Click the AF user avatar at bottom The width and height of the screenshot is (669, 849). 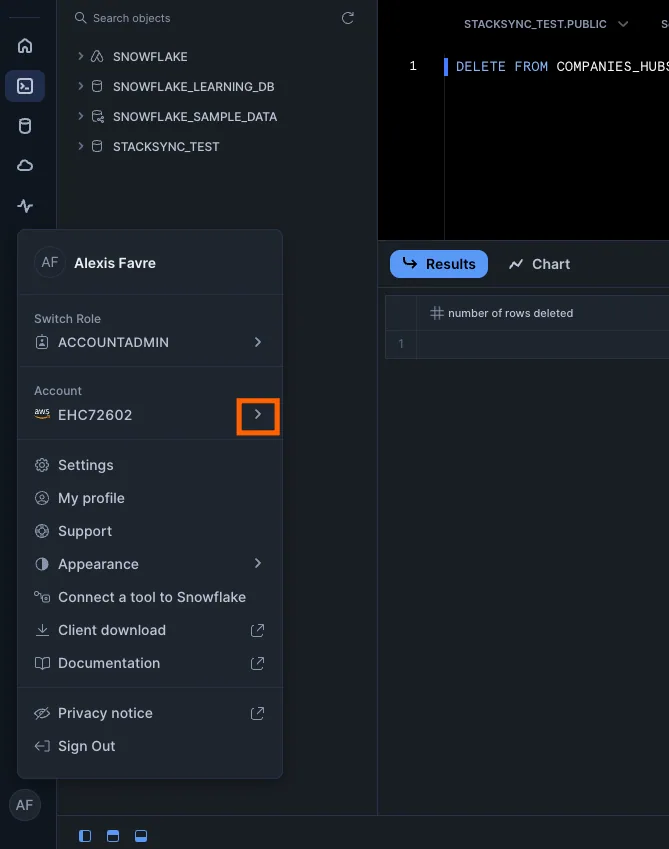click(x=24, y=805)
